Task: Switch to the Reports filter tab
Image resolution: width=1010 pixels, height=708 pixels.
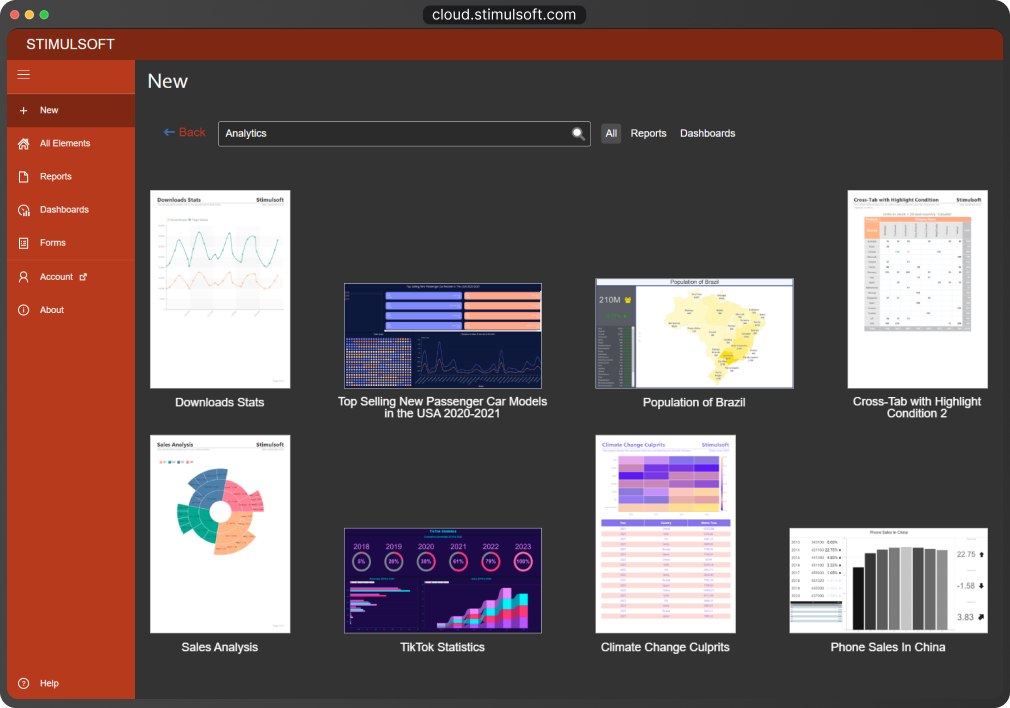Action: (x=648, y=133)
